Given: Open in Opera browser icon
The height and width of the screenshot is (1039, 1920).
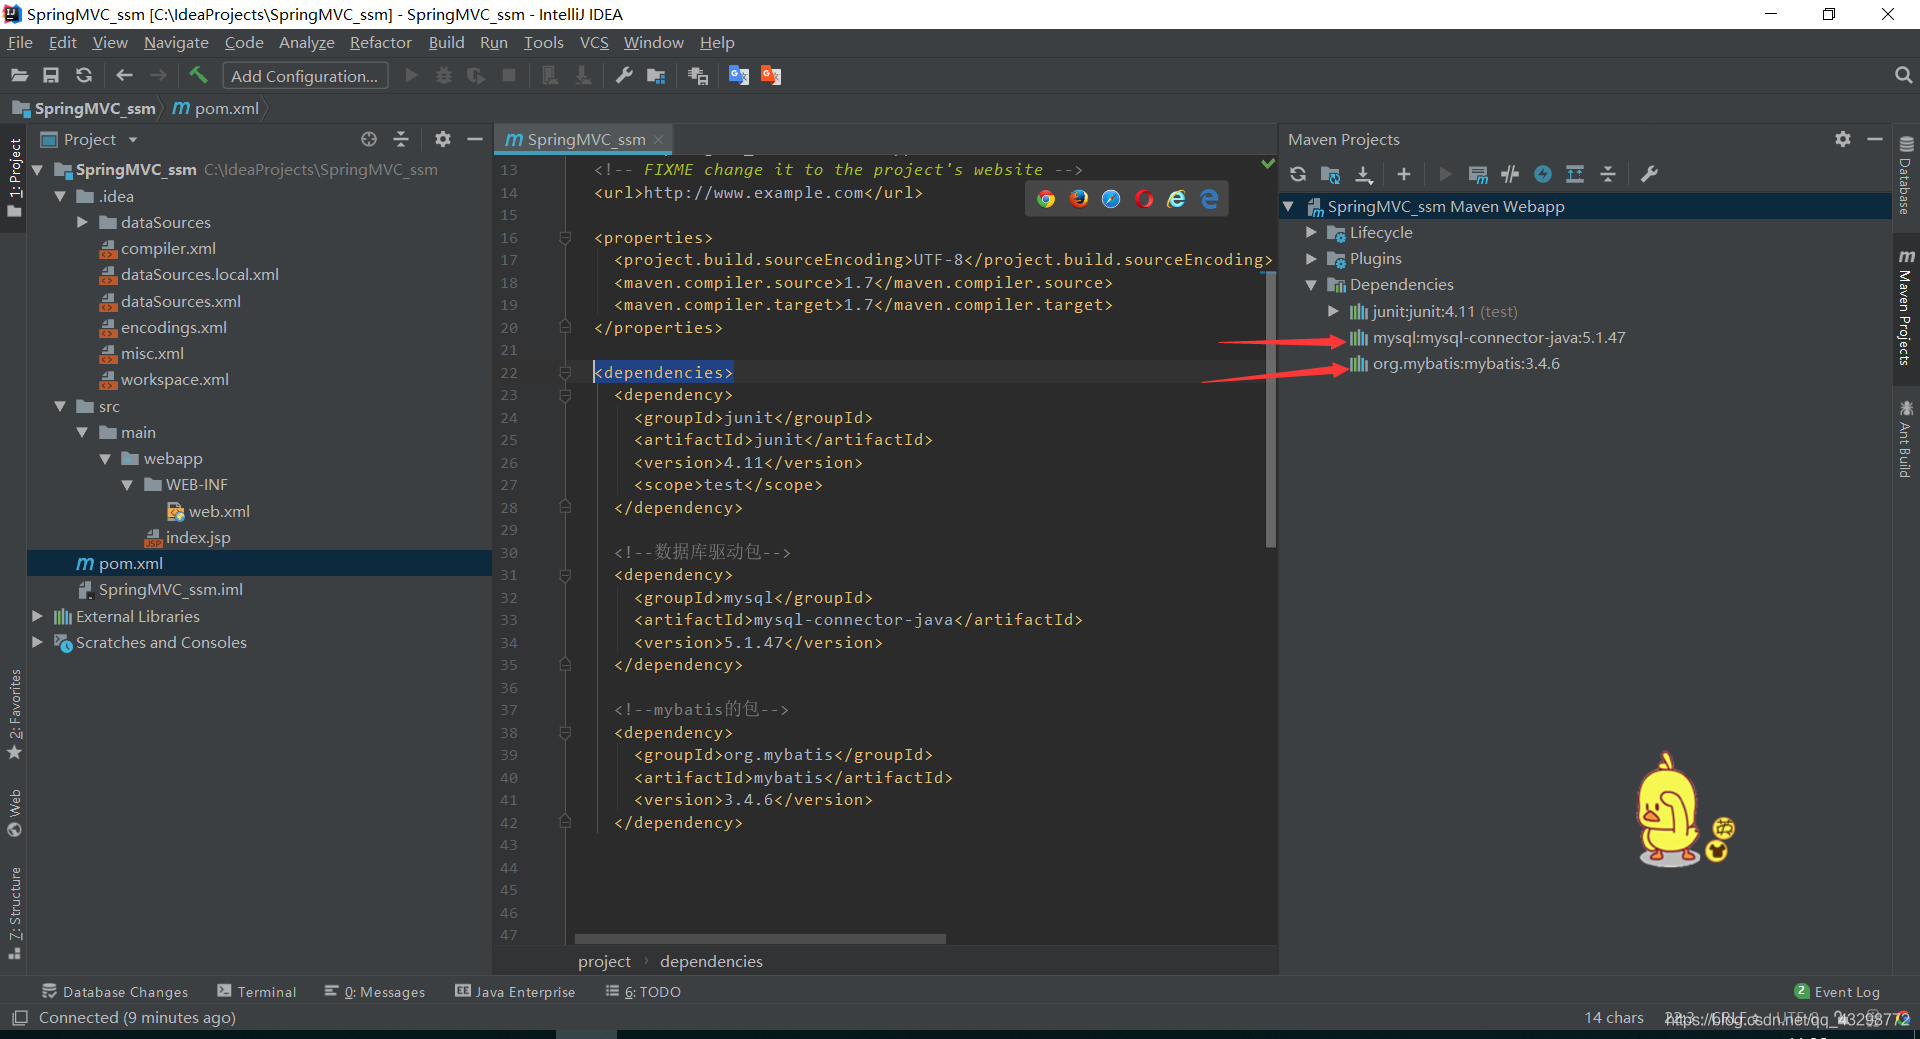Looking at the screenshot, I should click(x=1144, y=199).
